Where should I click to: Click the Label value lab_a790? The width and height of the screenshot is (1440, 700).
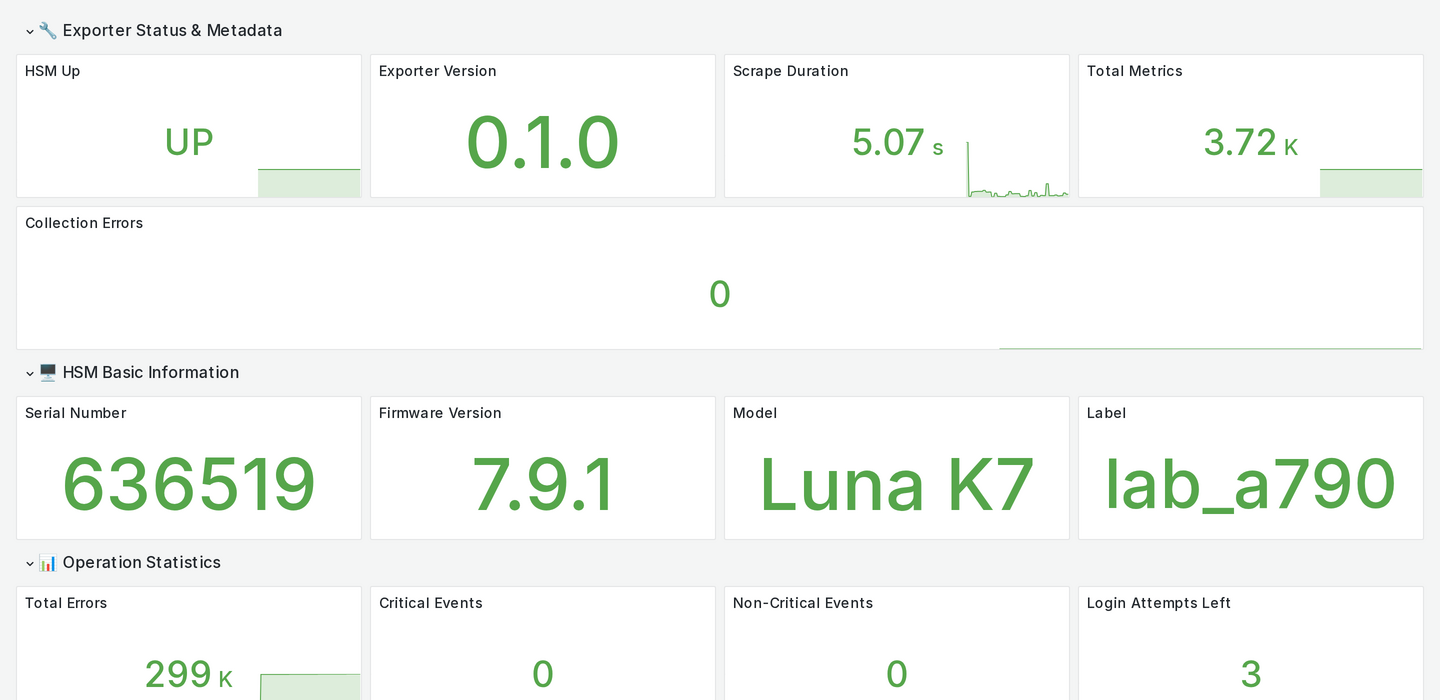point(1250,484)
